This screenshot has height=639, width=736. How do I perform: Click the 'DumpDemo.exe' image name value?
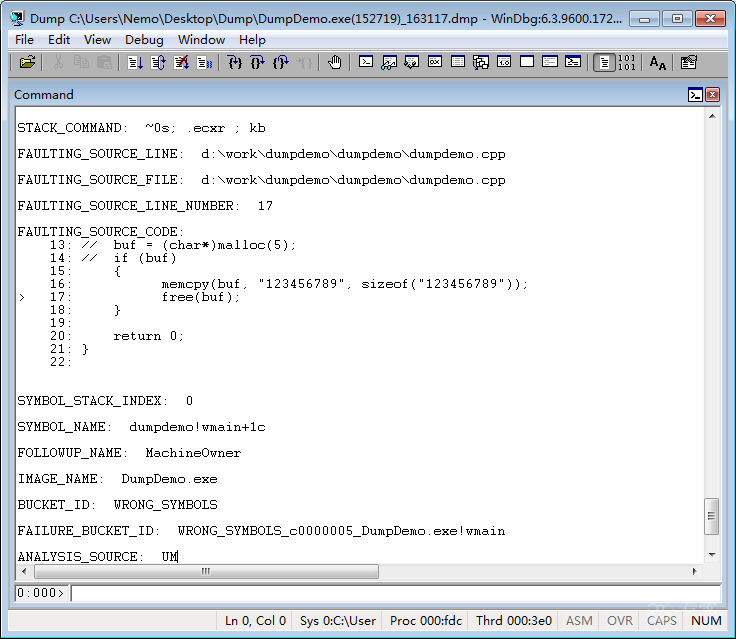[169, 479]
